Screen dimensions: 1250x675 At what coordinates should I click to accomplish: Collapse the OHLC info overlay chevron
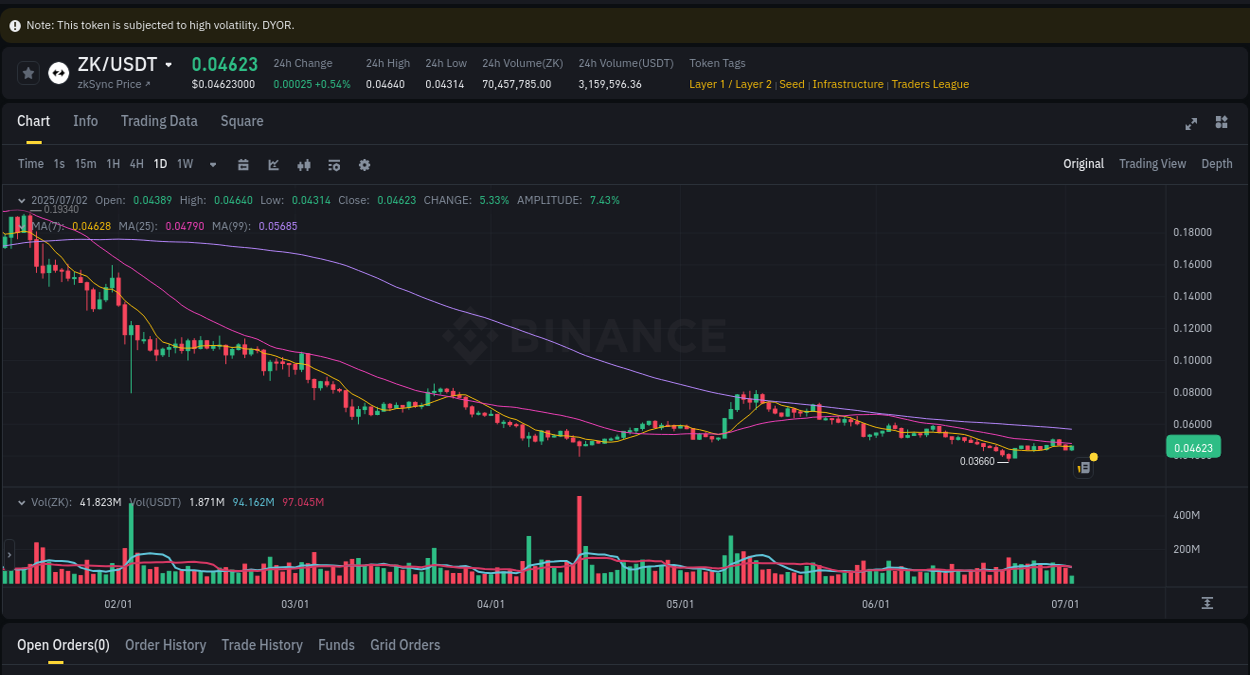(21, 200)
